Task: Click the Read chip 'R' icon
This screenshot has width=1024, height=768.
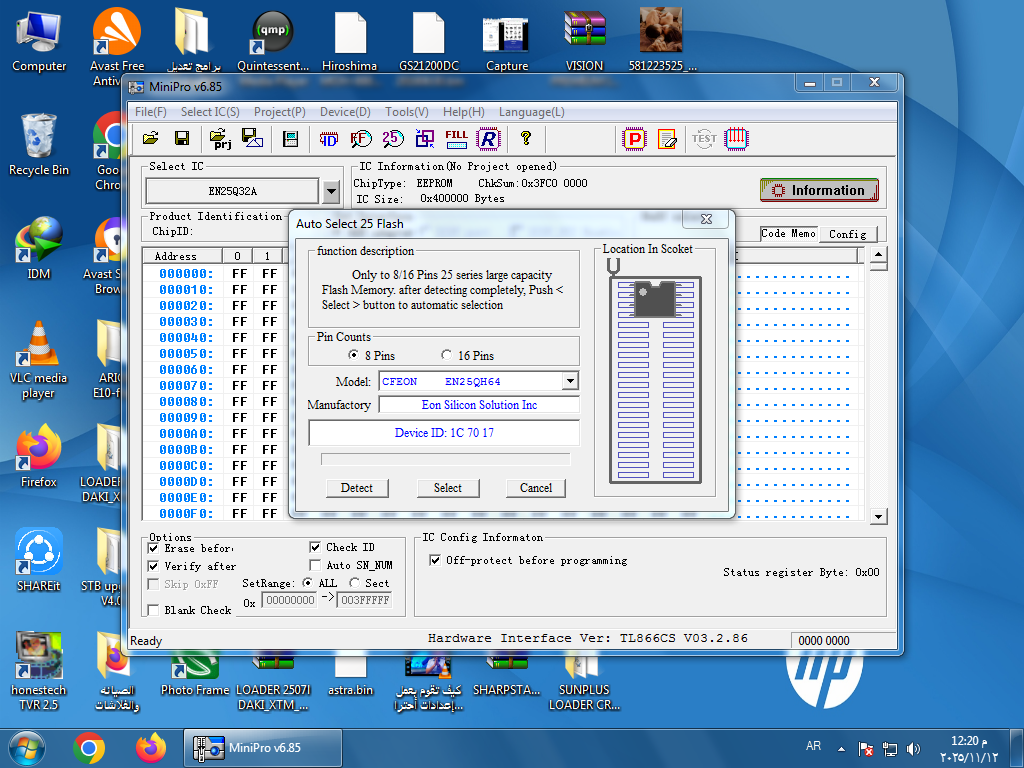Action: [488, 139]
